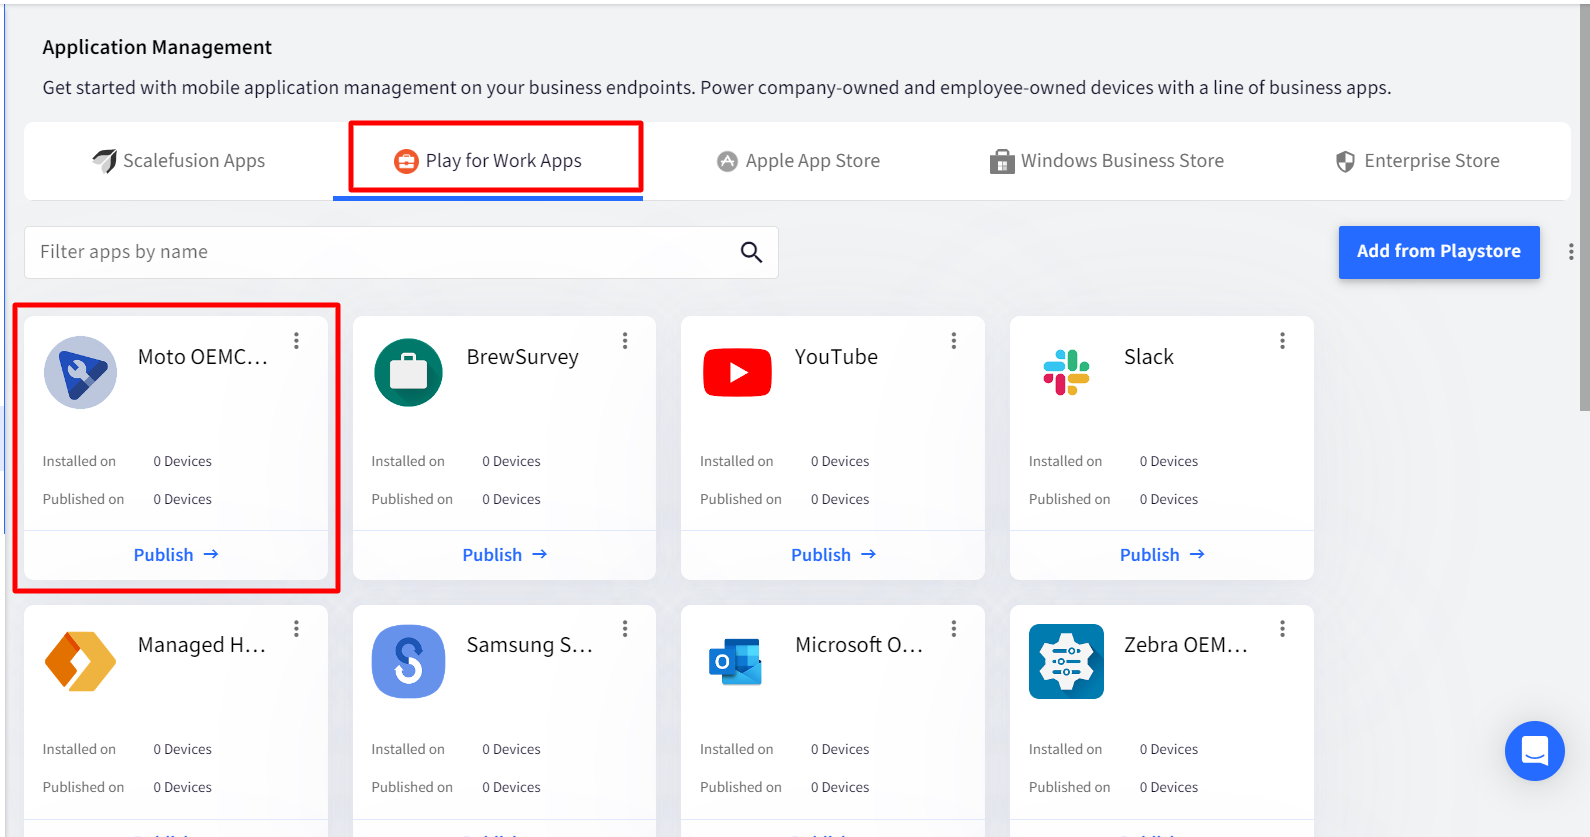Publish the YouTube app
The width and height of the screenshot is (1590, 837).
coord(833,555)
